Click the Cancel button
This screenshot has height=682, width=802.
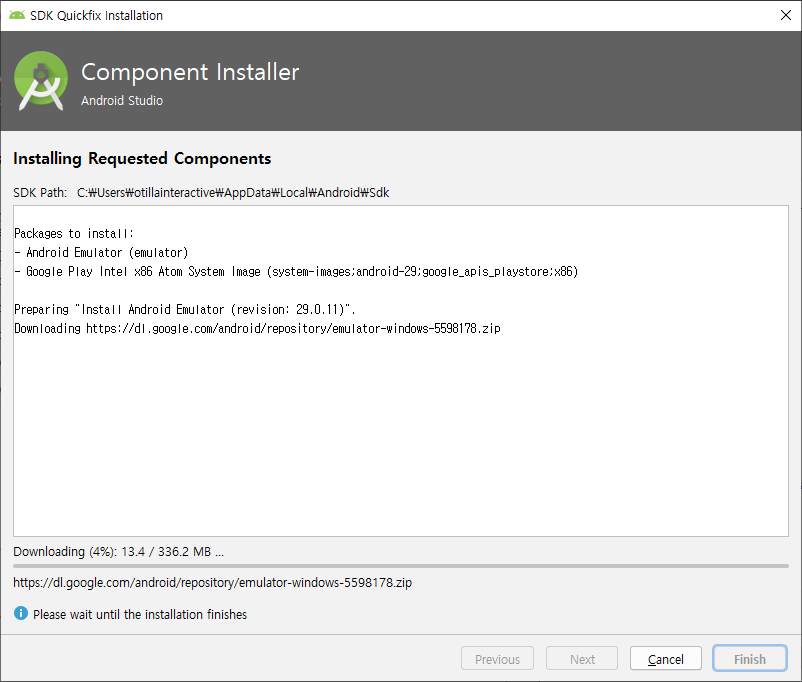coord(665,658)
